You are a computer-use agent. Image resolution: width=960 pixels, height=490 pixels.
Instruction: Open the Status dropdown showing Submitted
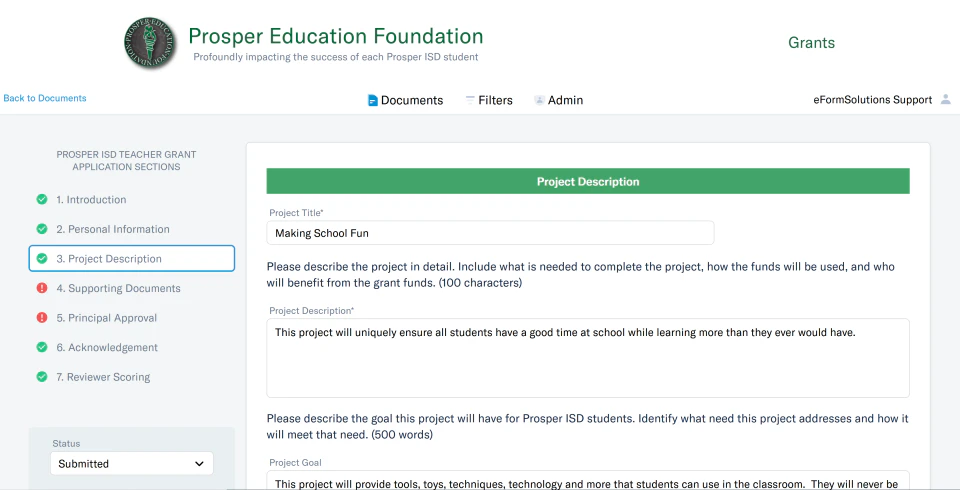[132, 464]
